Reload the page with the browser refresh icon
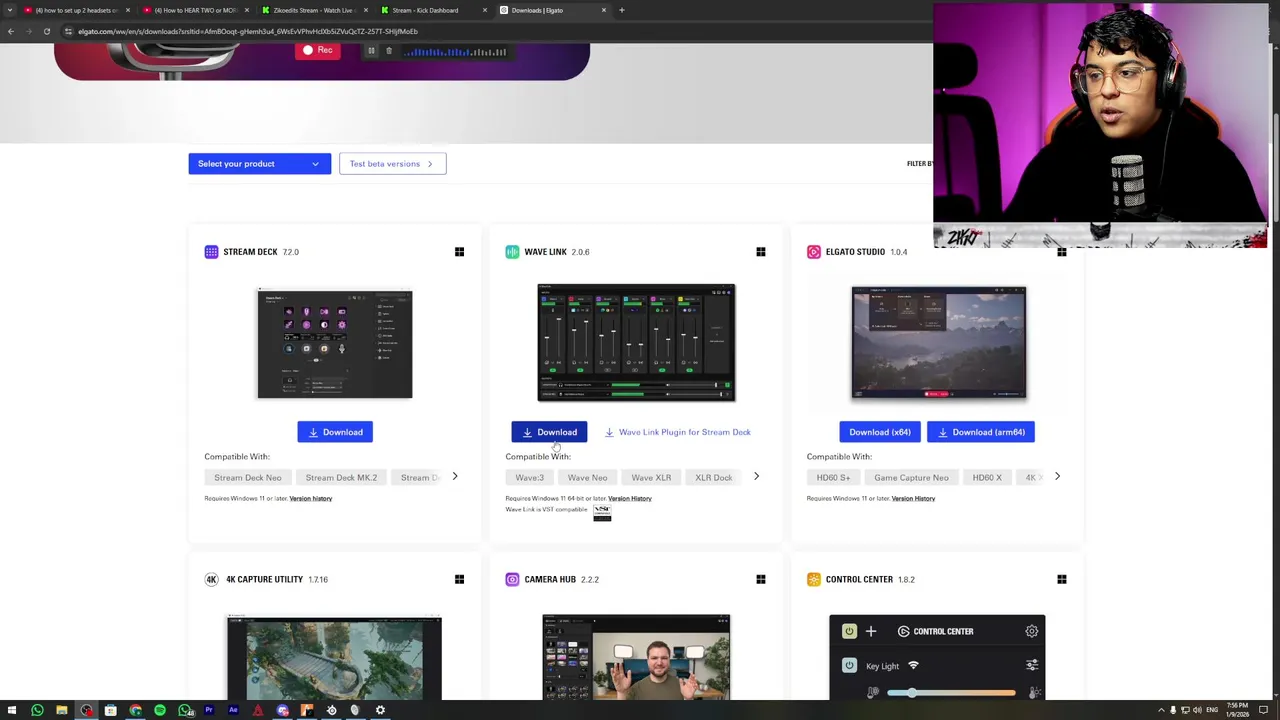Viewport: 1280px width, 720px height. (x=46, y=31)
